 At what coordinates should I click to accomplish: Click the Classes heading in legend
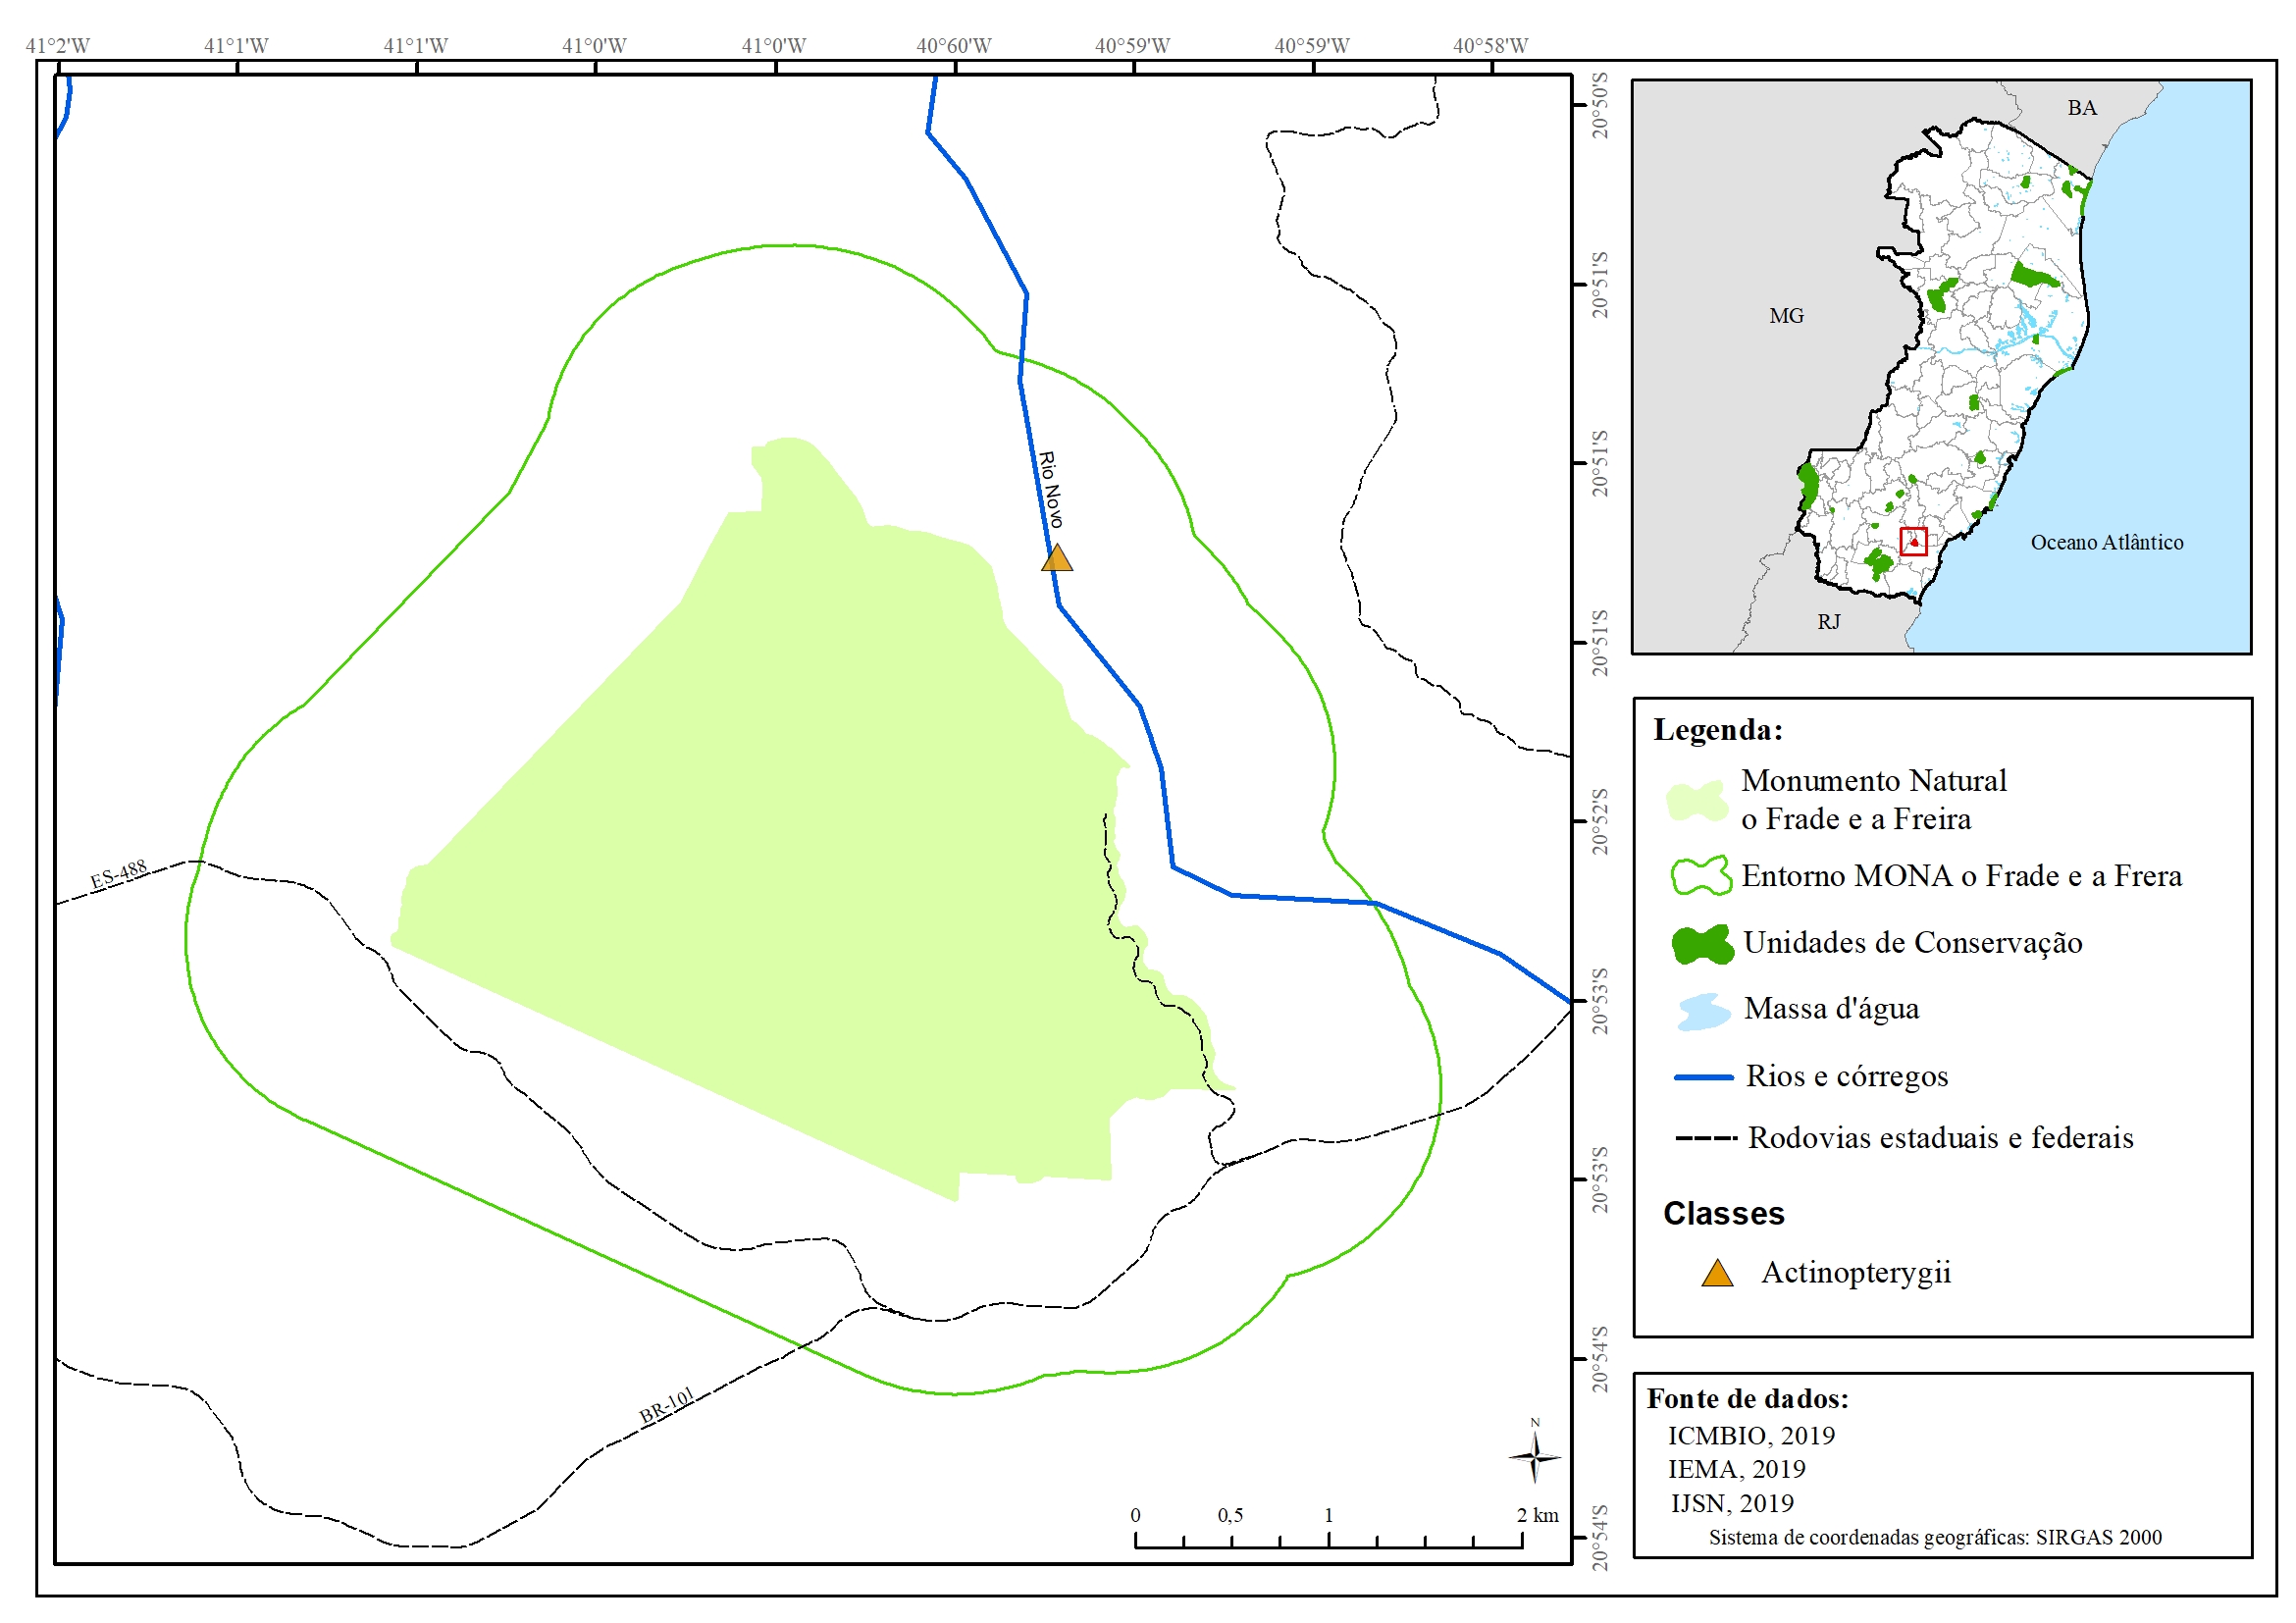point(1723,1213)
